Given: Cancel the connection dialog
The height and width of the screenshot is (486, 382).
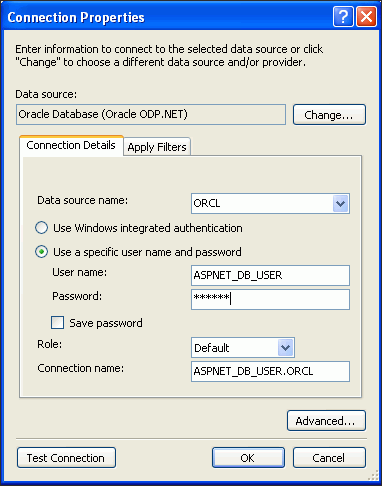Looking at the screenshot, I should [x=329, y=458].
